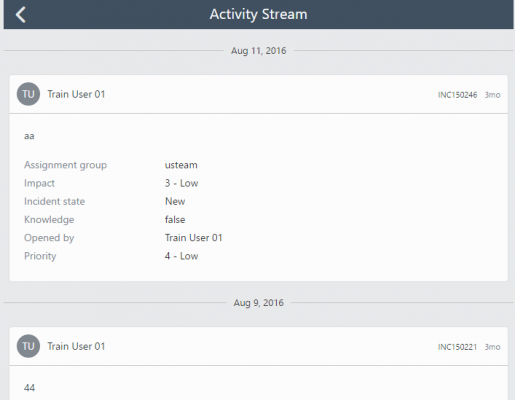515x400 pixels.
Task: Open incident number INC150246
Action: click(457, 95)
